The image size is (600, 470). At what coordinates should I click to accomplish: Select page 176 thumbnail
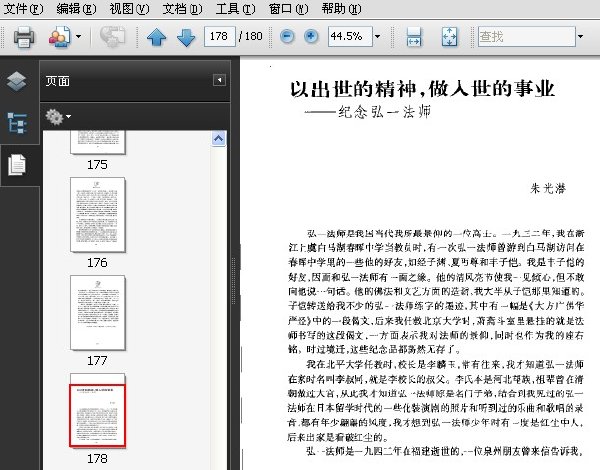pos(98,215)
